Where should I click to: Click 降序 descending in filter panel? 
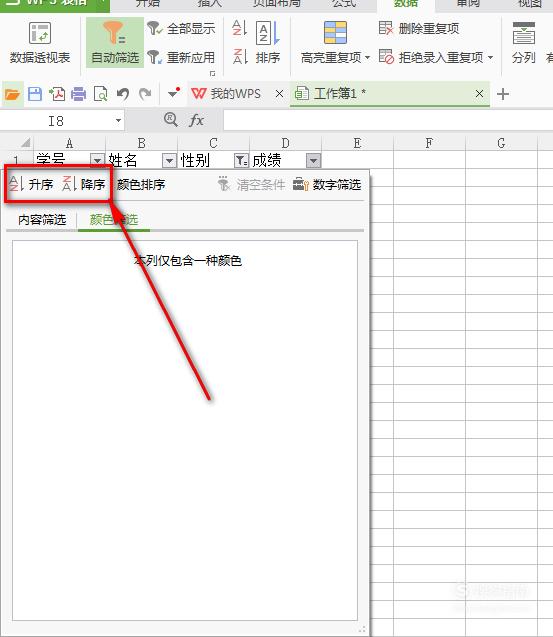tap(84, 184)
